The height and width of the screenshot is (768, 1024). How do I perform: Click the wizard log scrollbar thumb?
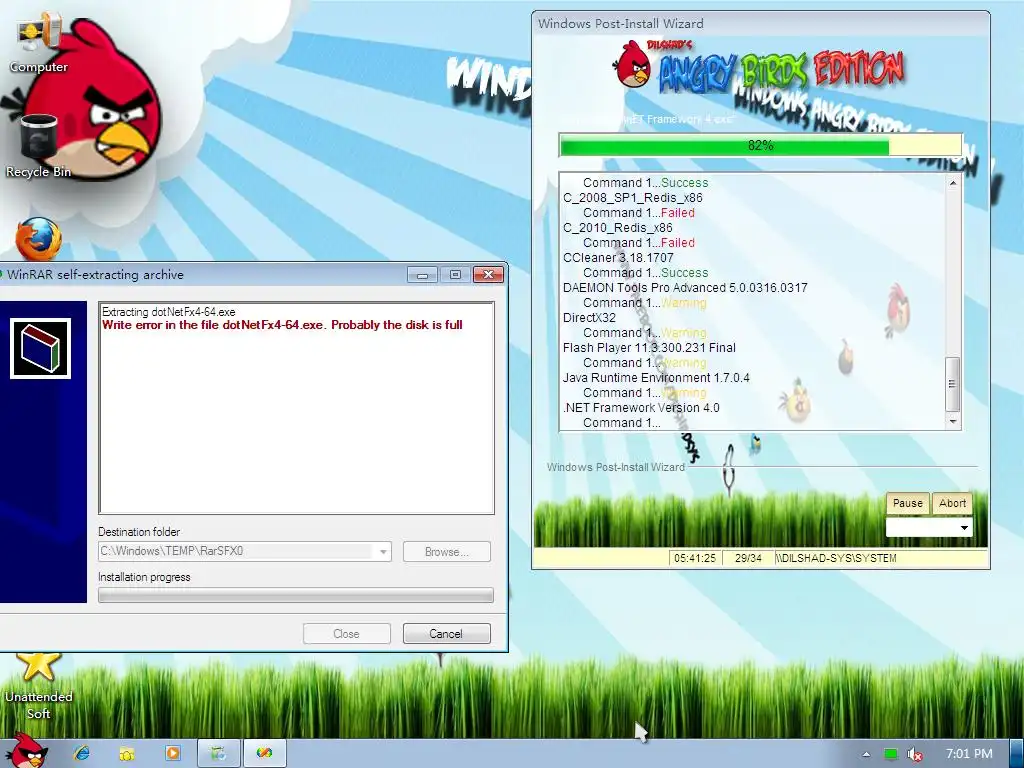[x=953, y=385]
